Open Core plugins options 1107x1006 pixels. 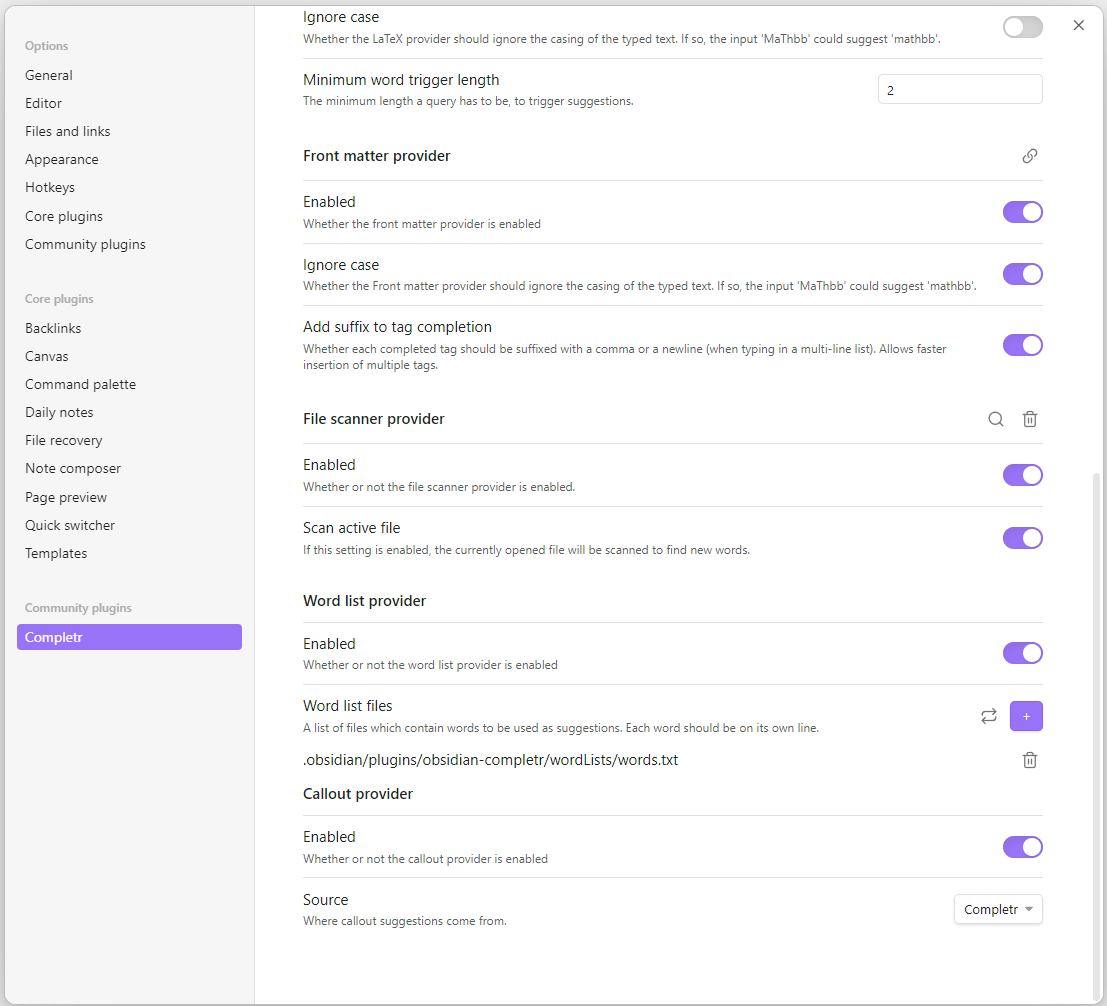click(x=129, y=216)
